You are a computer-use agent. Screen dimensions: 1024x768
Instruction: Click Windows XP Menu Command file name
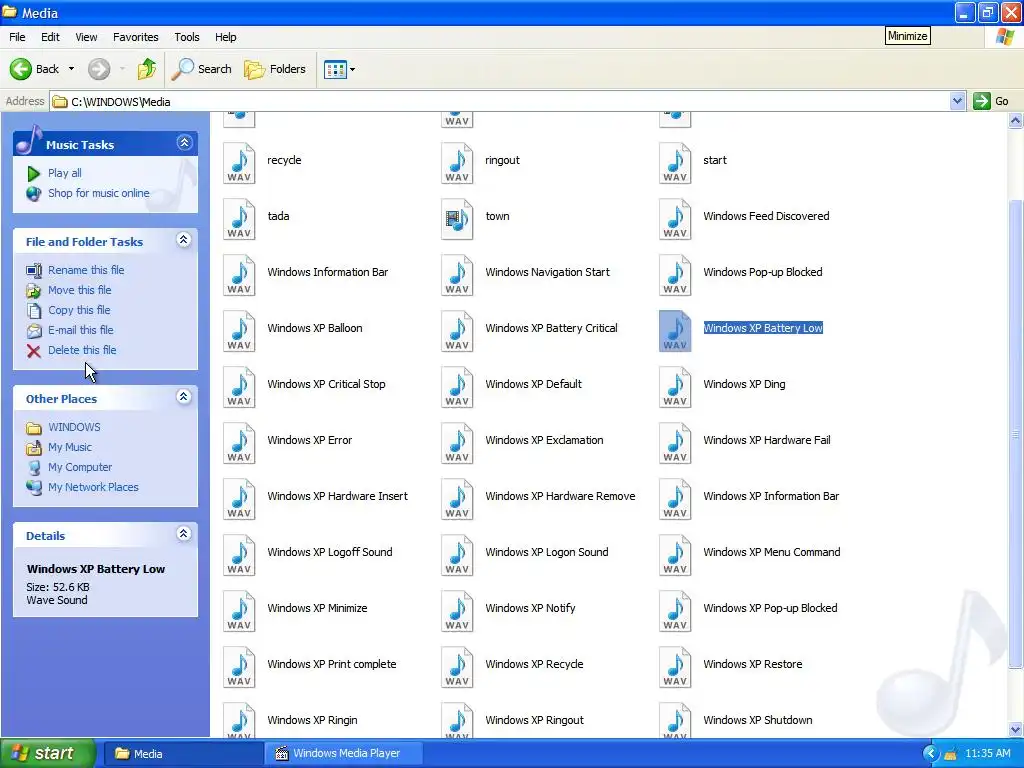(x=772, y=552)
